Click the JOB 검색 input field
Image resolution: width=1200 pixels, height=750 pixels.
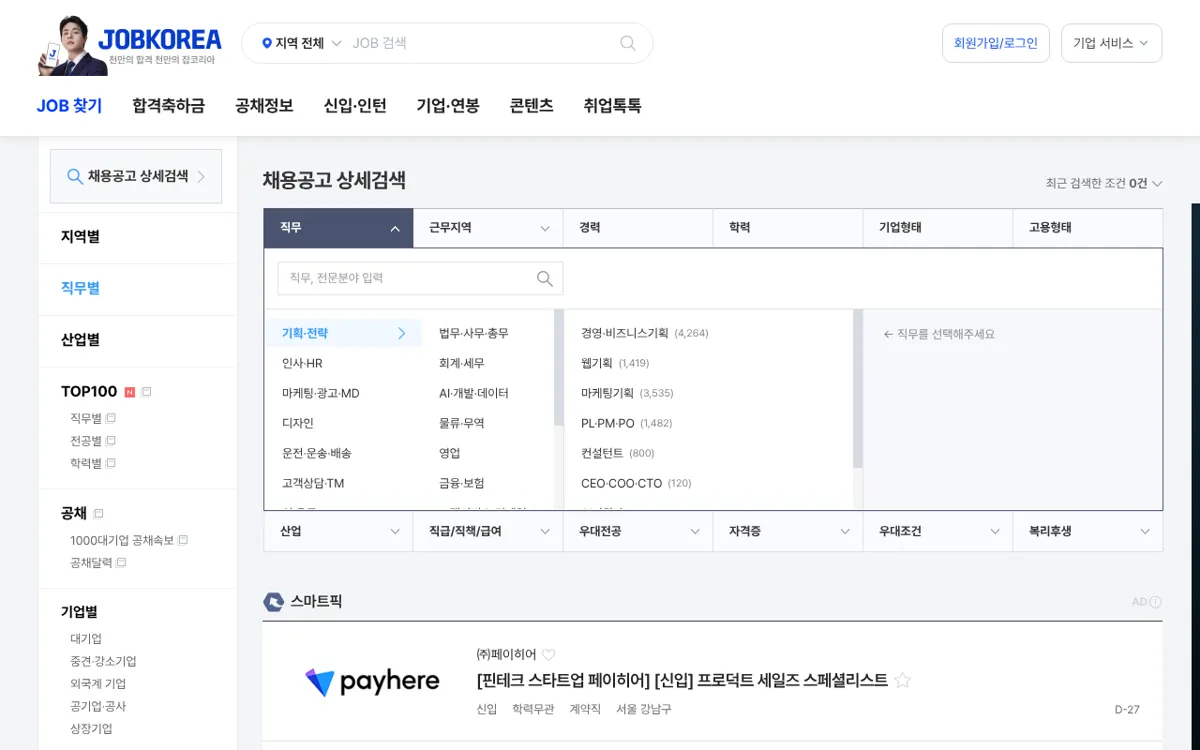(480, 43)
